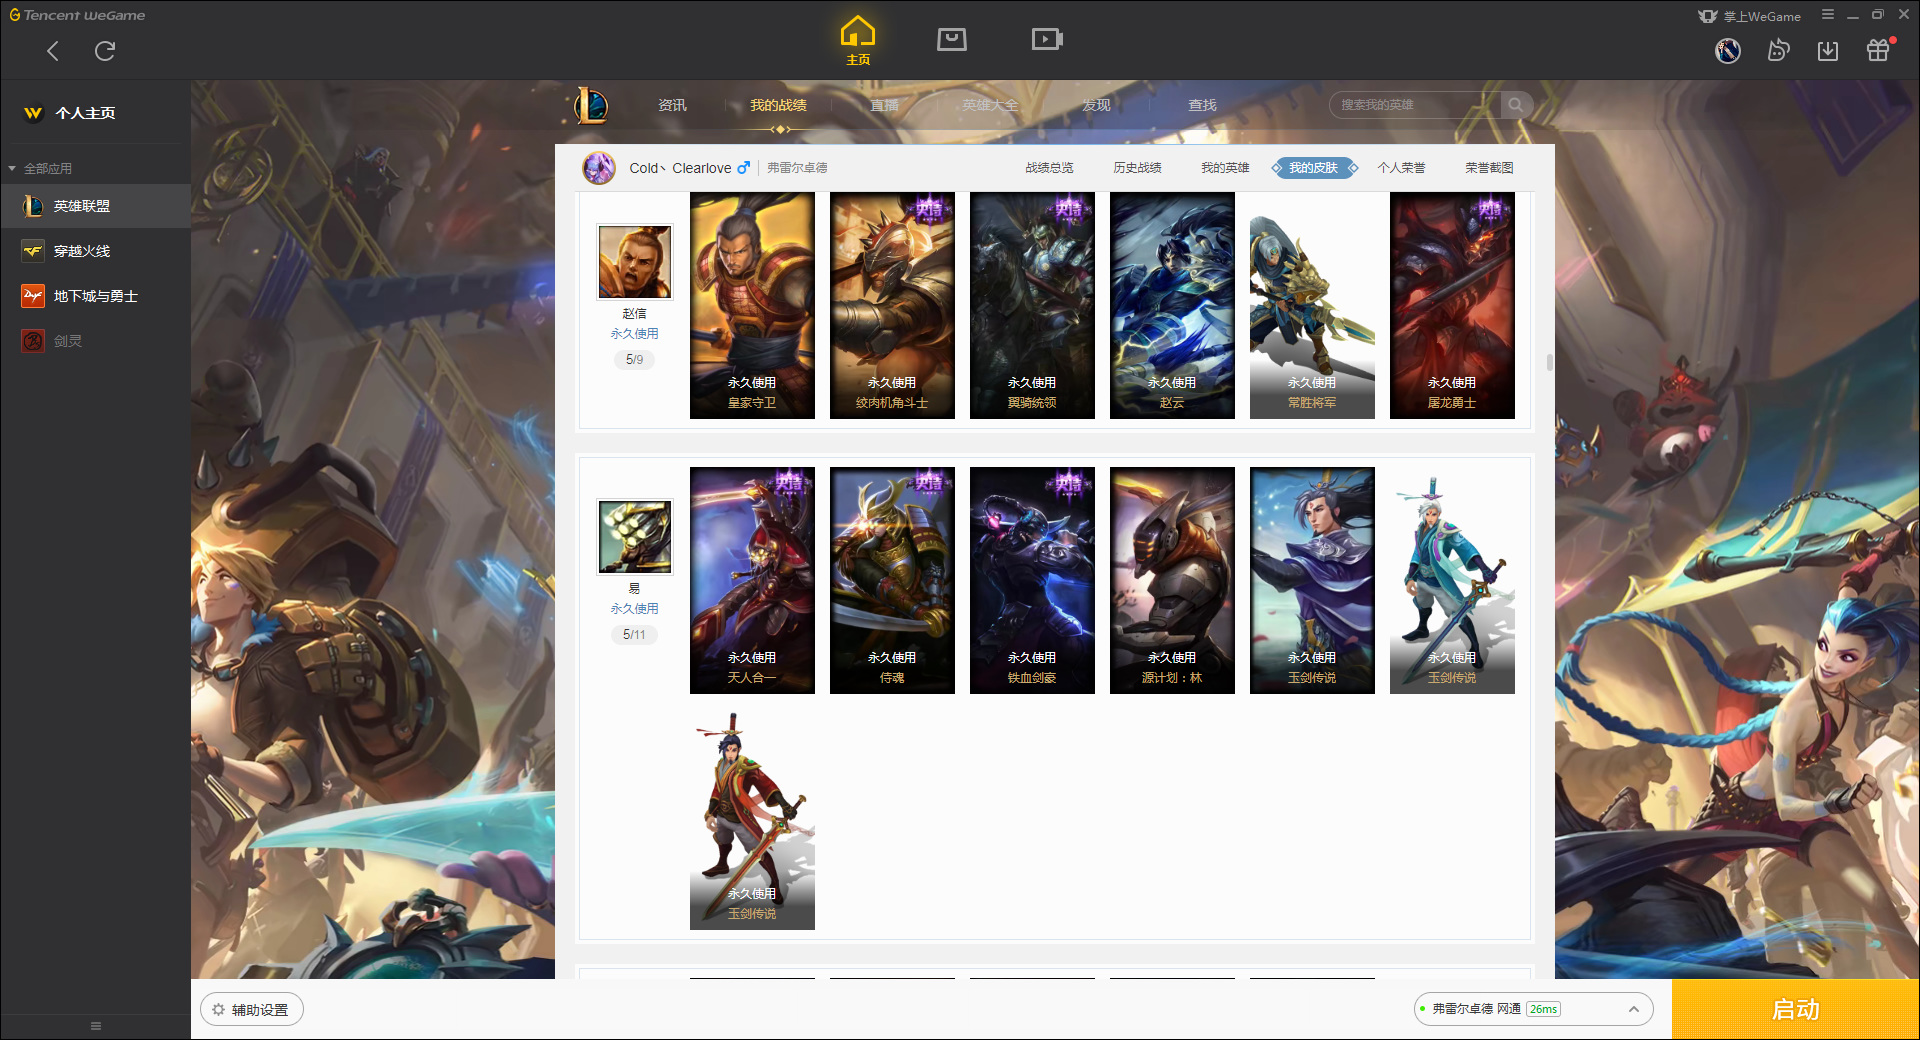Switch to 历史战绩 sub-tab
Screen dimensions: 1920x1040
coord(1137,168)
